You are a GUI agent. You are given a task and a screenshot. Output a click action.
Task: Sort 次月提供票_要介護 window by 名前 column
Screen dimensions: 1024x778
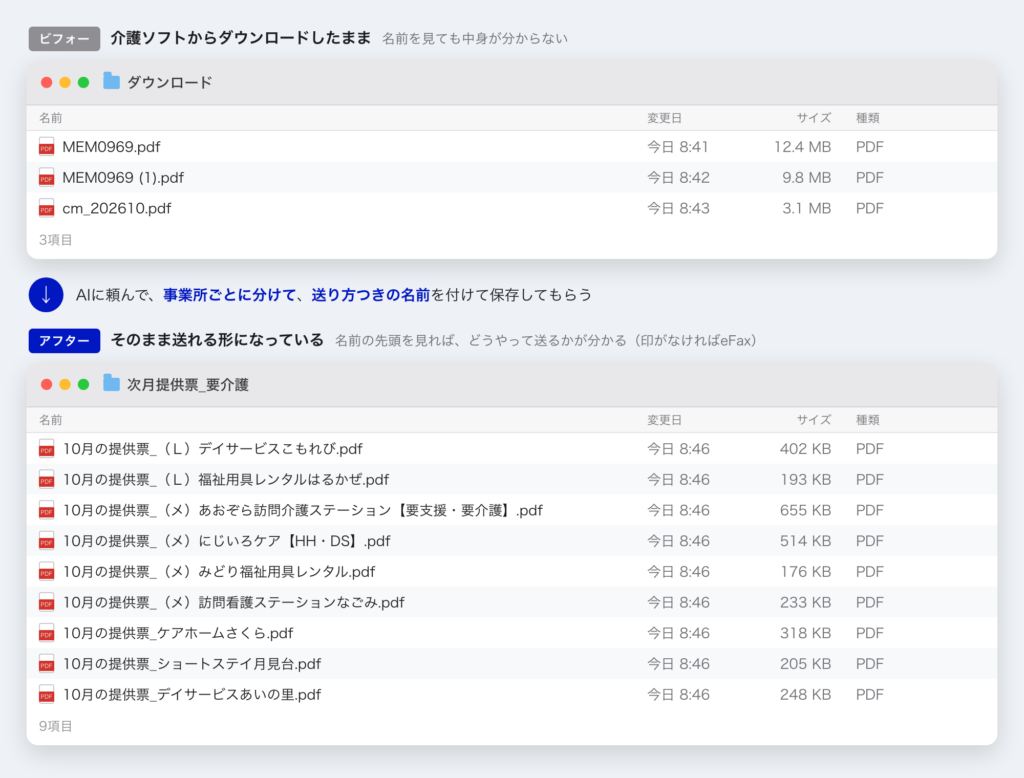pos(50,420)
